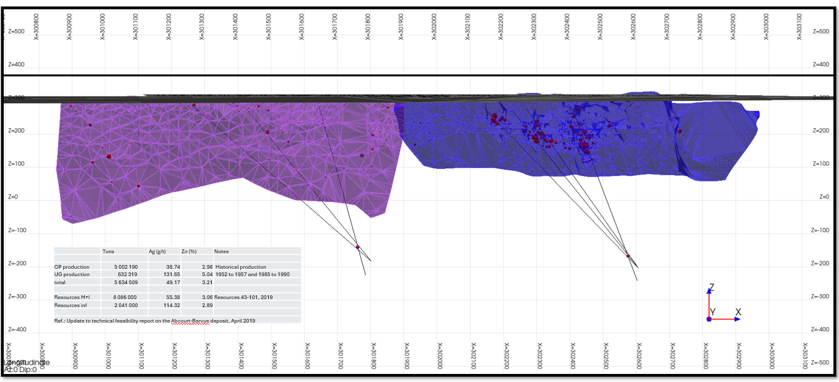Select the 'Resources M+I' row label
This screenshot has width=839, height=382.
click(x=72, y=297)
